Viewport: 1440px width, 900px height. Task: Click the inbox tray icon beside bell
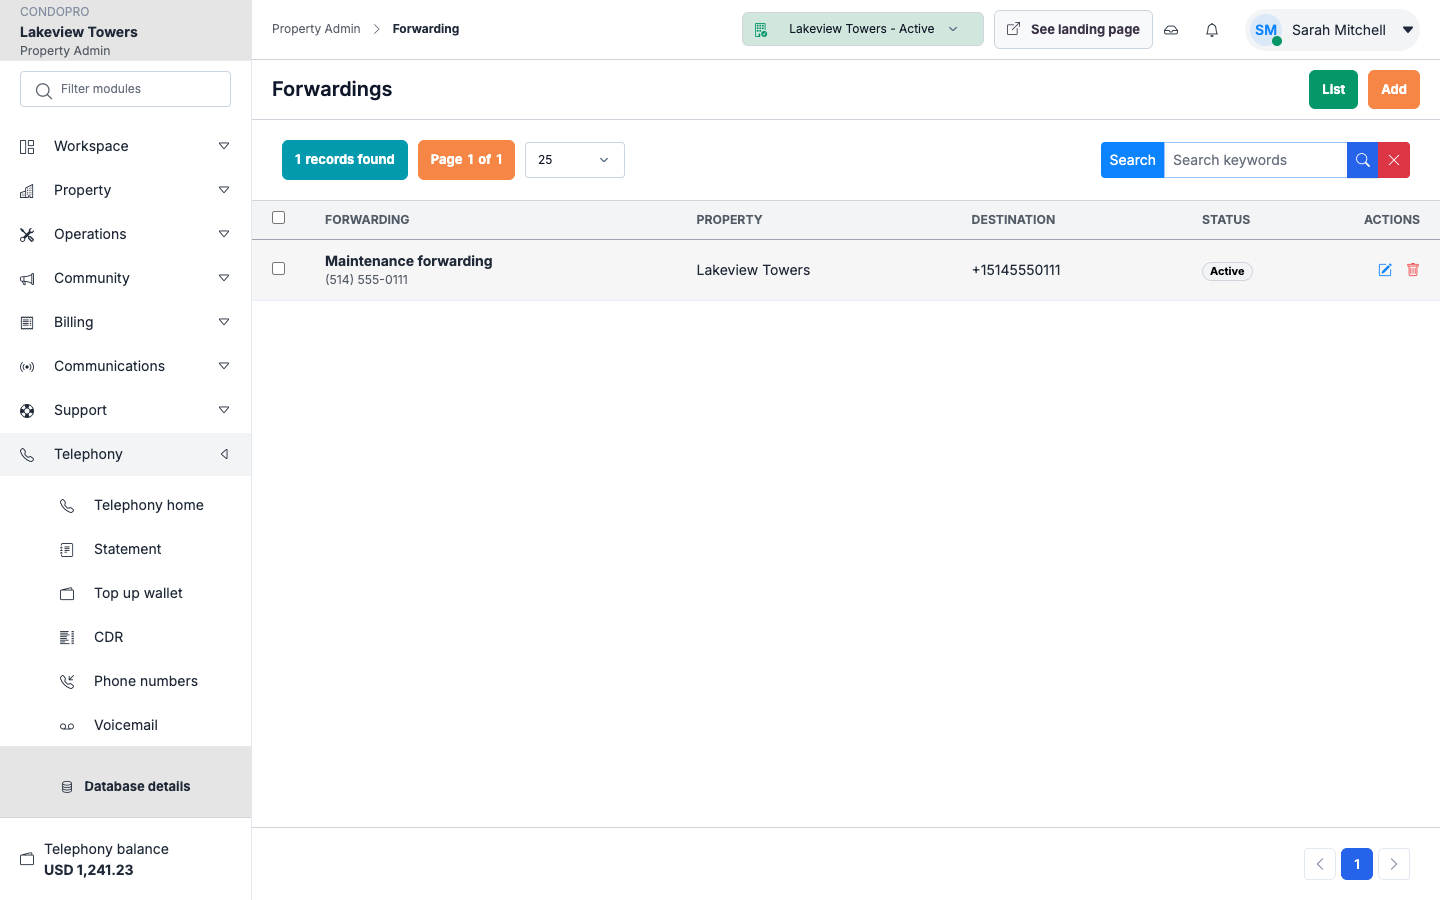1171,30
